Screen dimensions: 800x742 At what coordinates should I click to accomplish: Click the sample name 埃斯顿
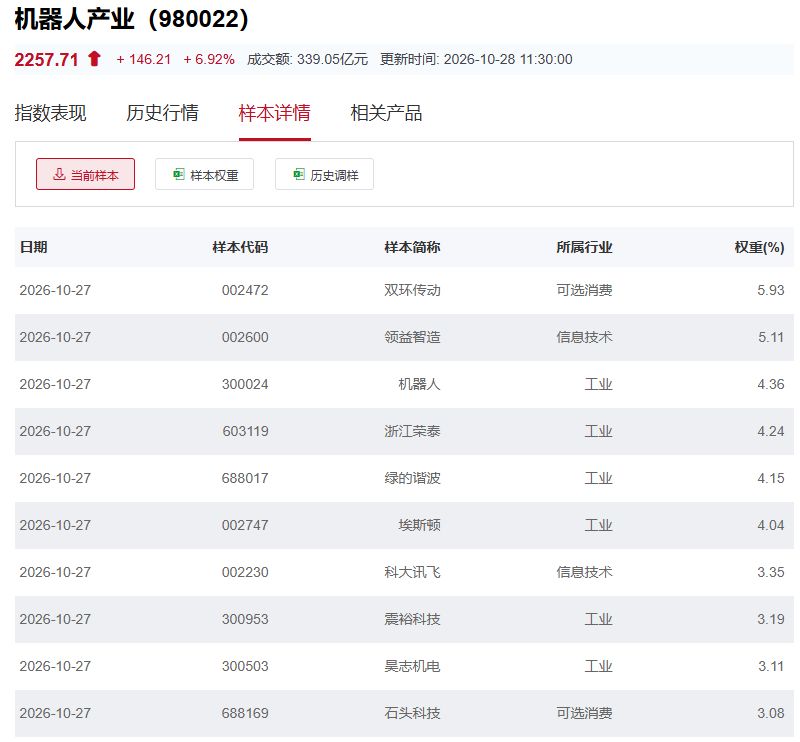pos(419,525)
